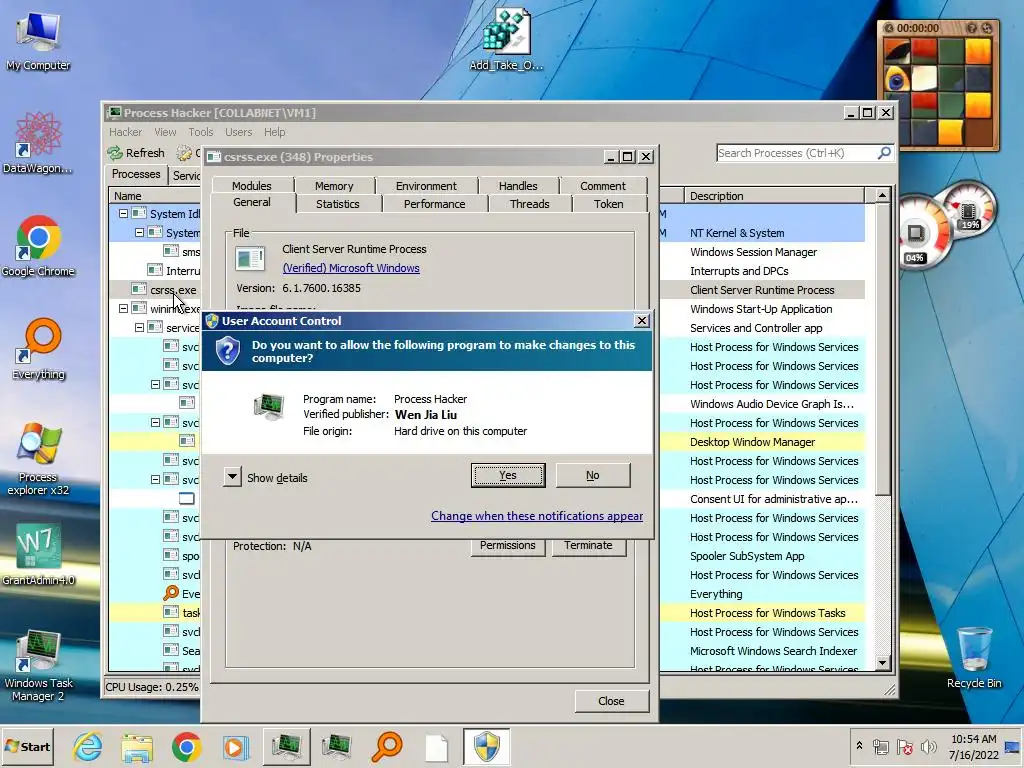Select Processes tab in Process Hacker

(x=136, y=174)
